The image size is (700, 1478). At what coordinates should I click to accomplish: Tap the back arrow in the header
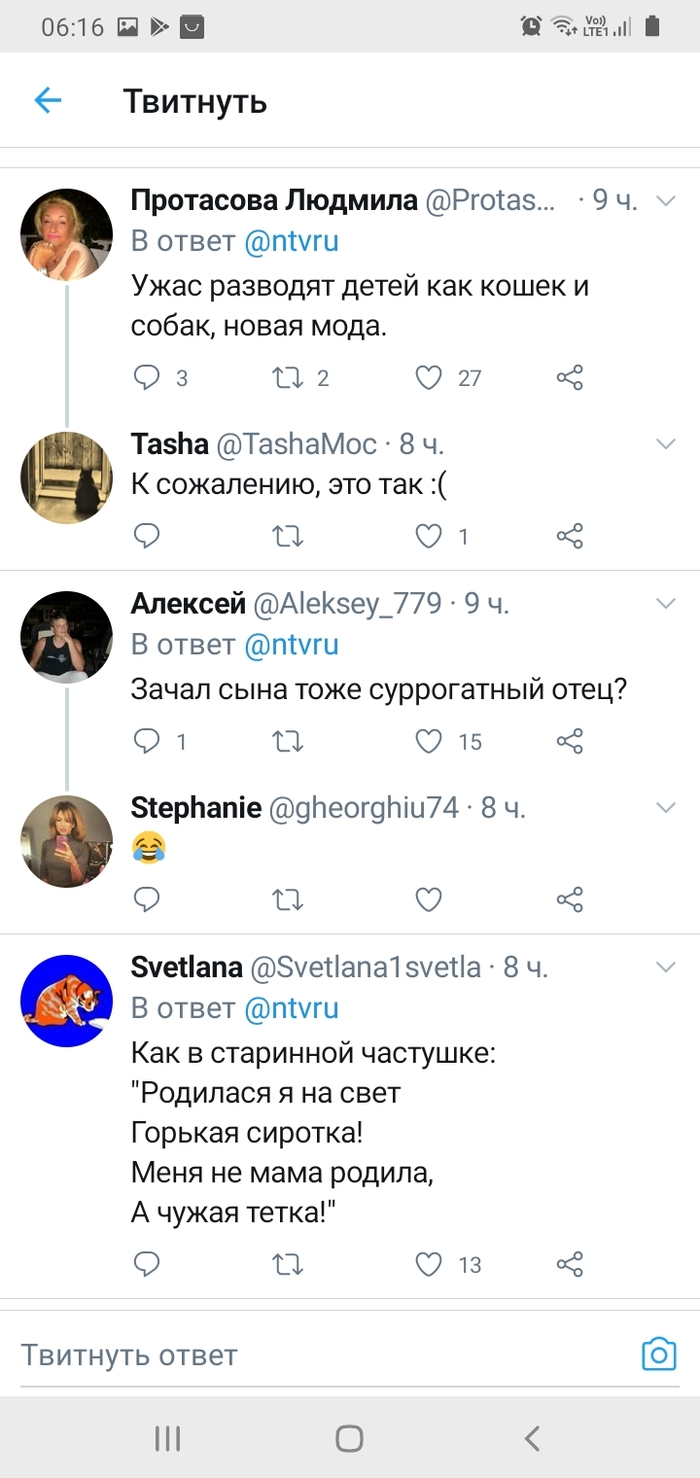48,100
